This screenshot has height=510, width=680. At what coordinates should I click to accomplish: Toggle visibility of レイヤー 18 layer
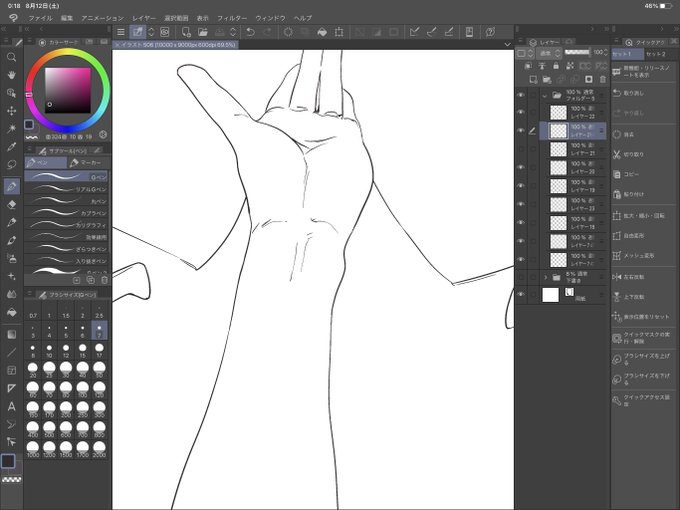click(x=521, y=223)
